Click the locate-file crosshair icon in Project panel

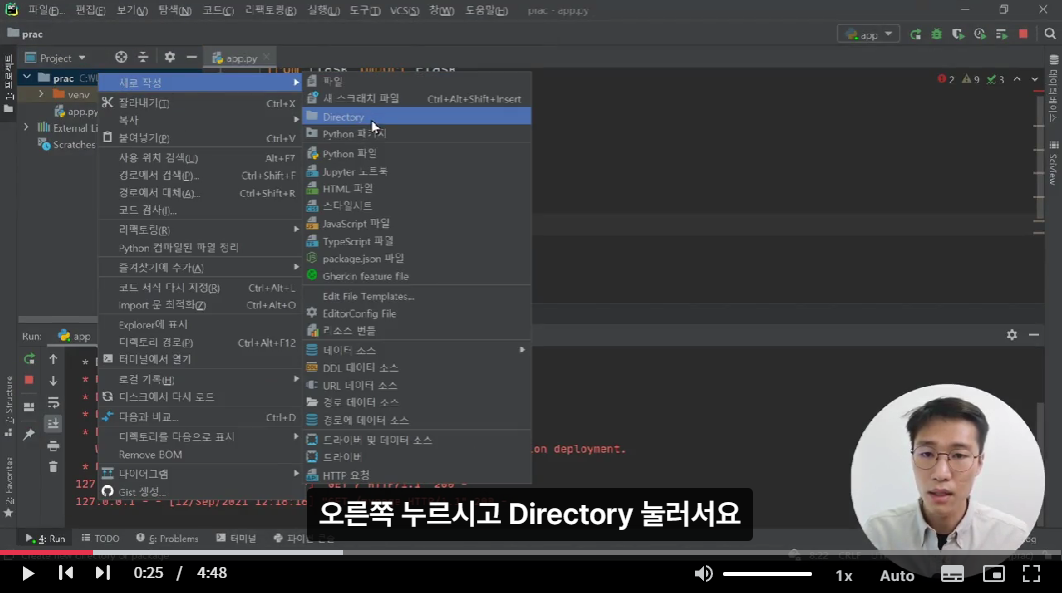click(x=121, y=58)
